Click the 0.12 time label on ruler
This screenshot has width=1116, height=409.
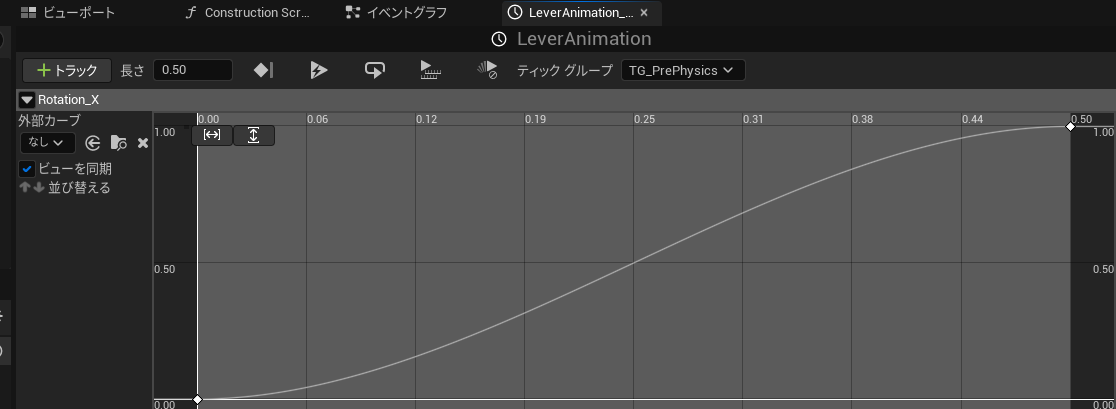tap(426, 119)
